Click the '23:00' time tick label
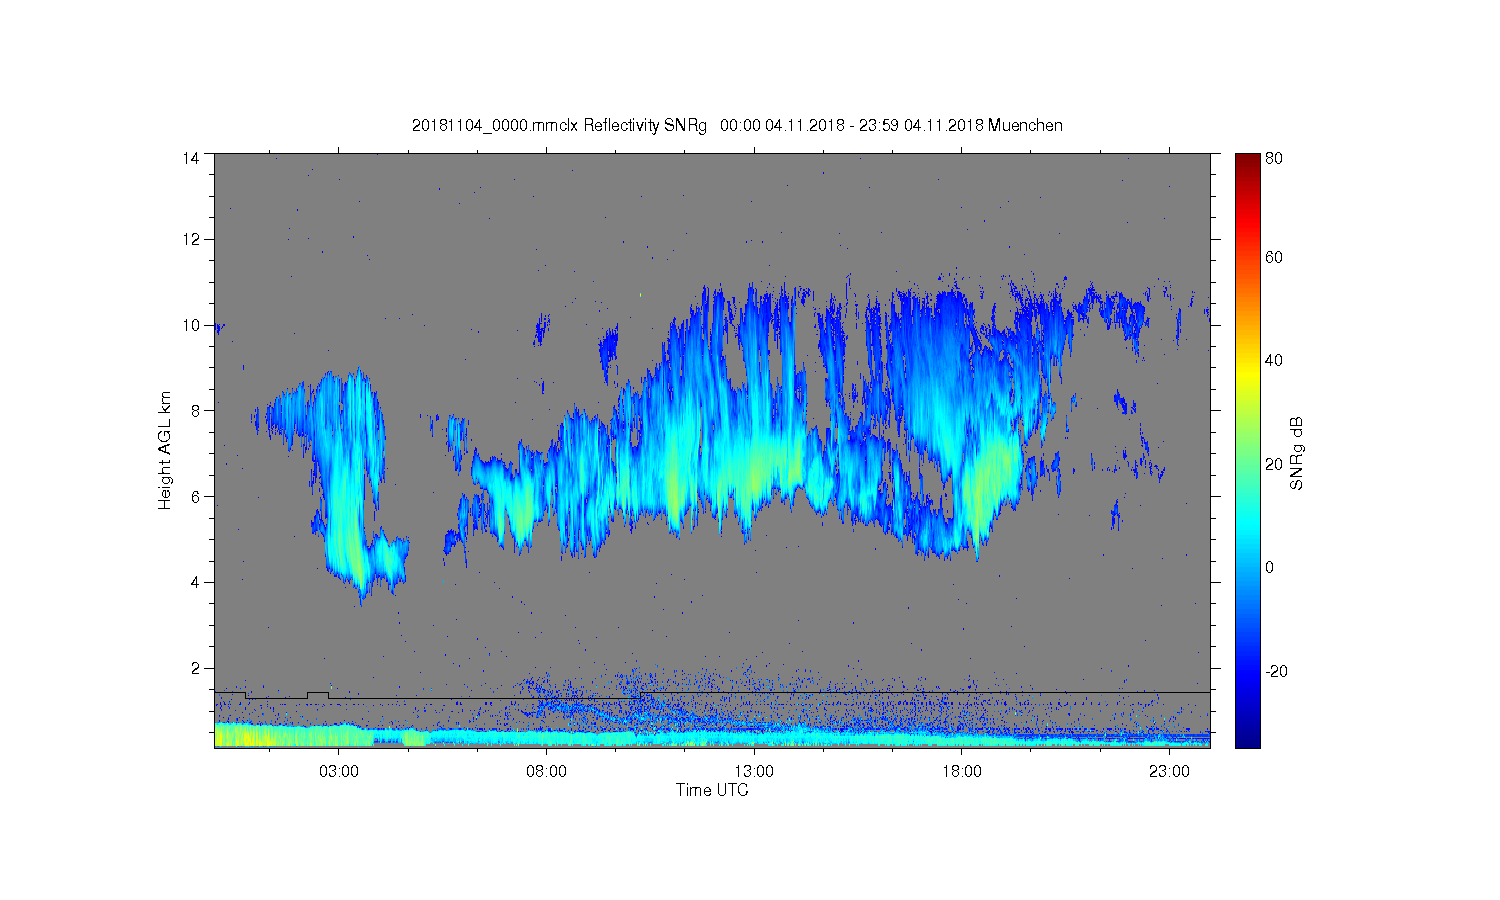Image resolution: width=1500 pixels, height=900 pixels. coord(1169,771)
